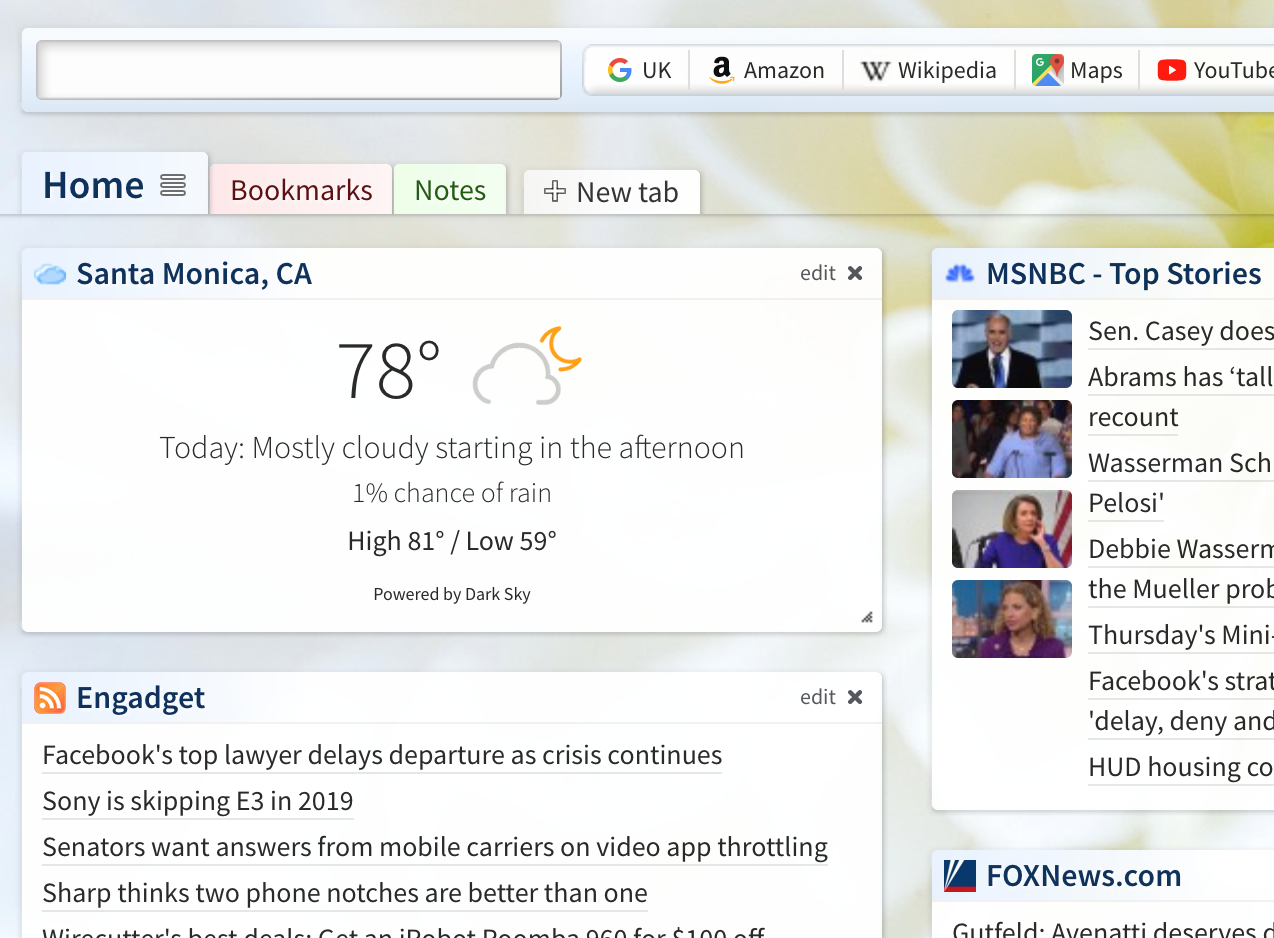Open the FOXNews.com widget title link
This screenshot has width=1274, height=938.
coord(1084,875)
